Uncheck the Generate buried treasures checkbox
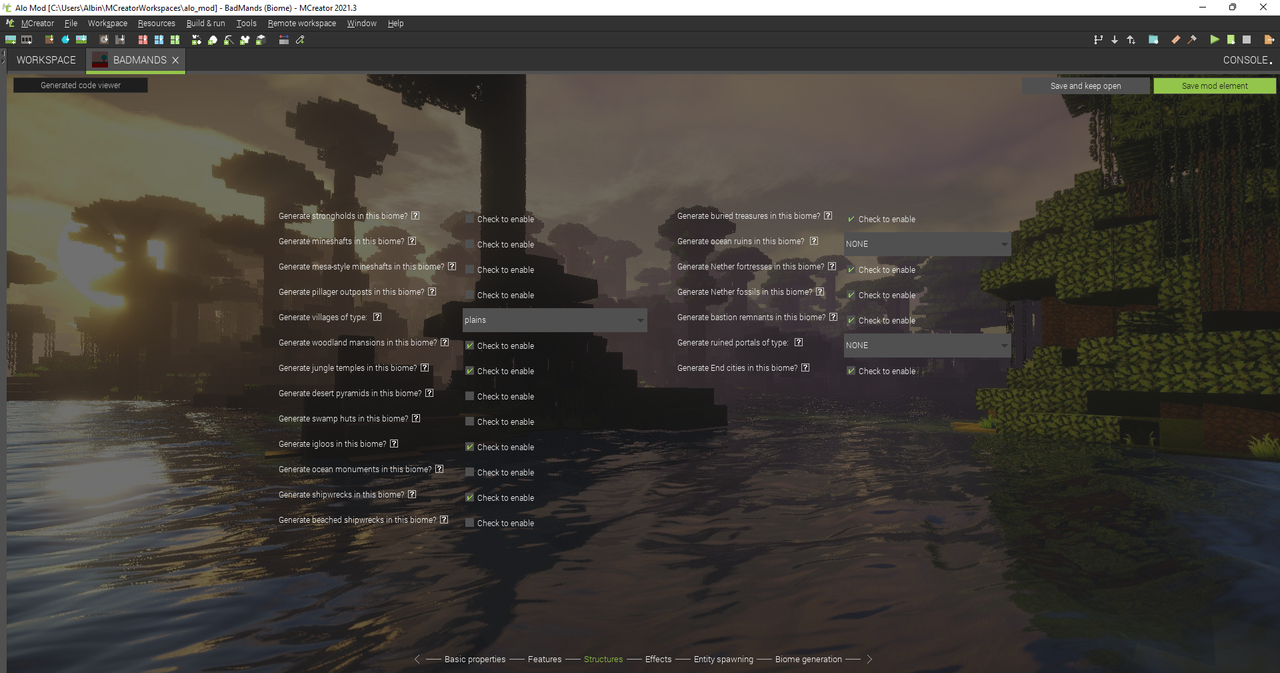Viewport: 1280px width, 673px height. click(851, 218)
